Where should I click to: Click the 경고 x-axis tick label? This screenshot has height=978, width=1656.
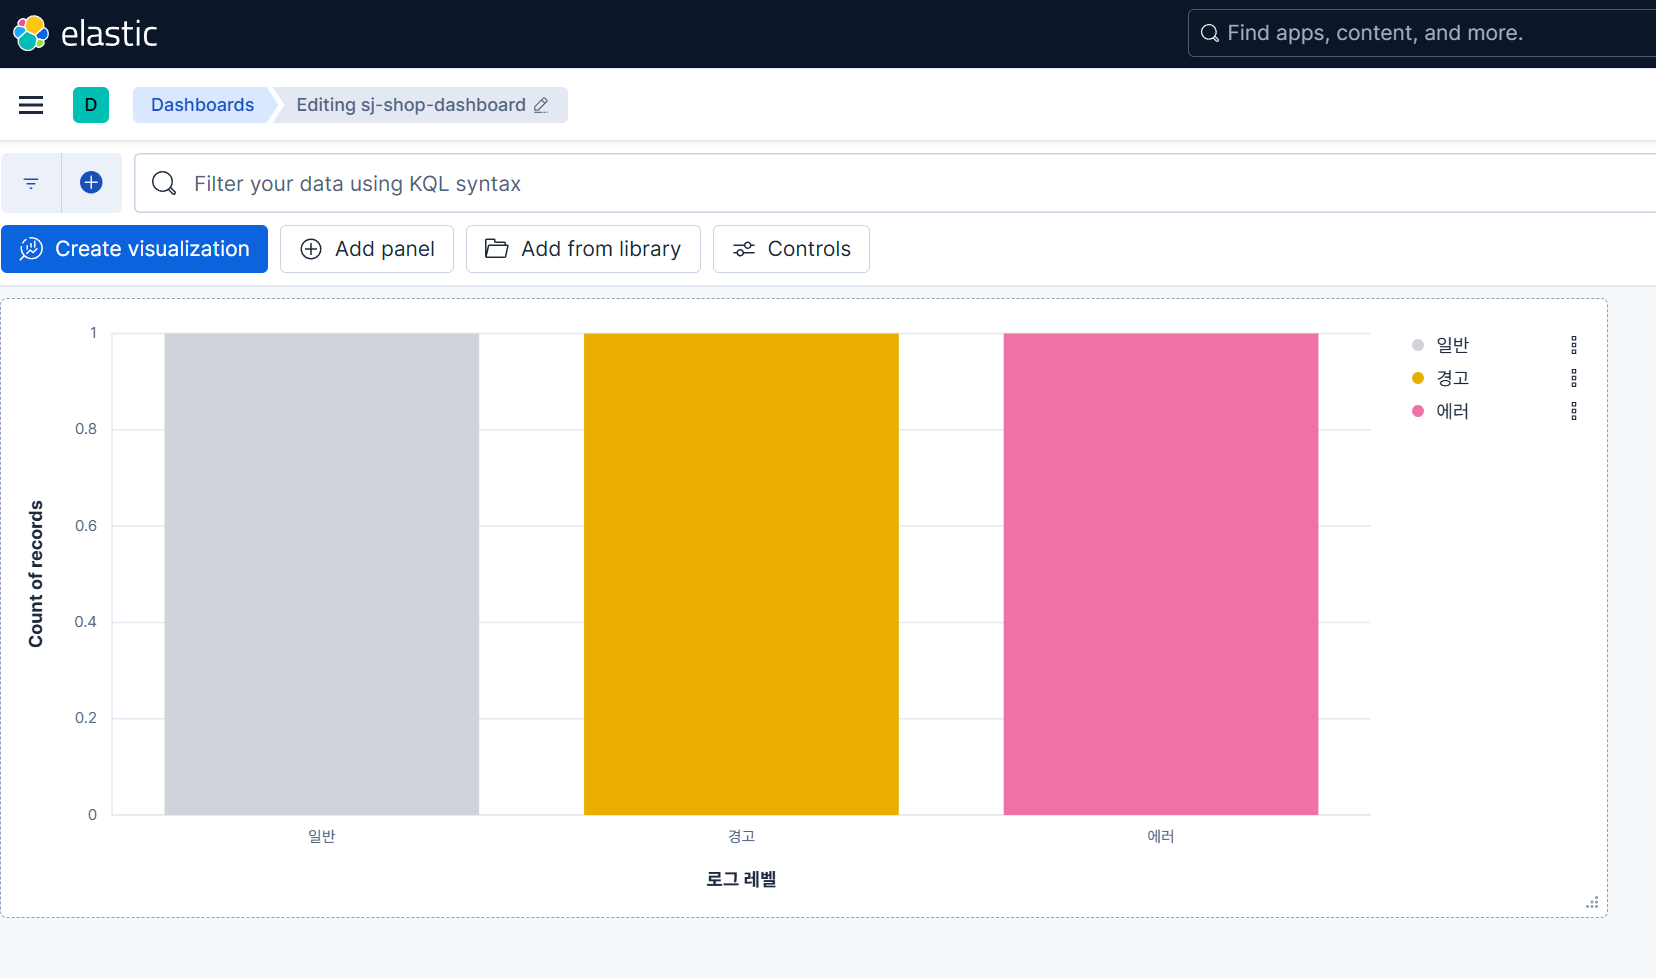741,836
